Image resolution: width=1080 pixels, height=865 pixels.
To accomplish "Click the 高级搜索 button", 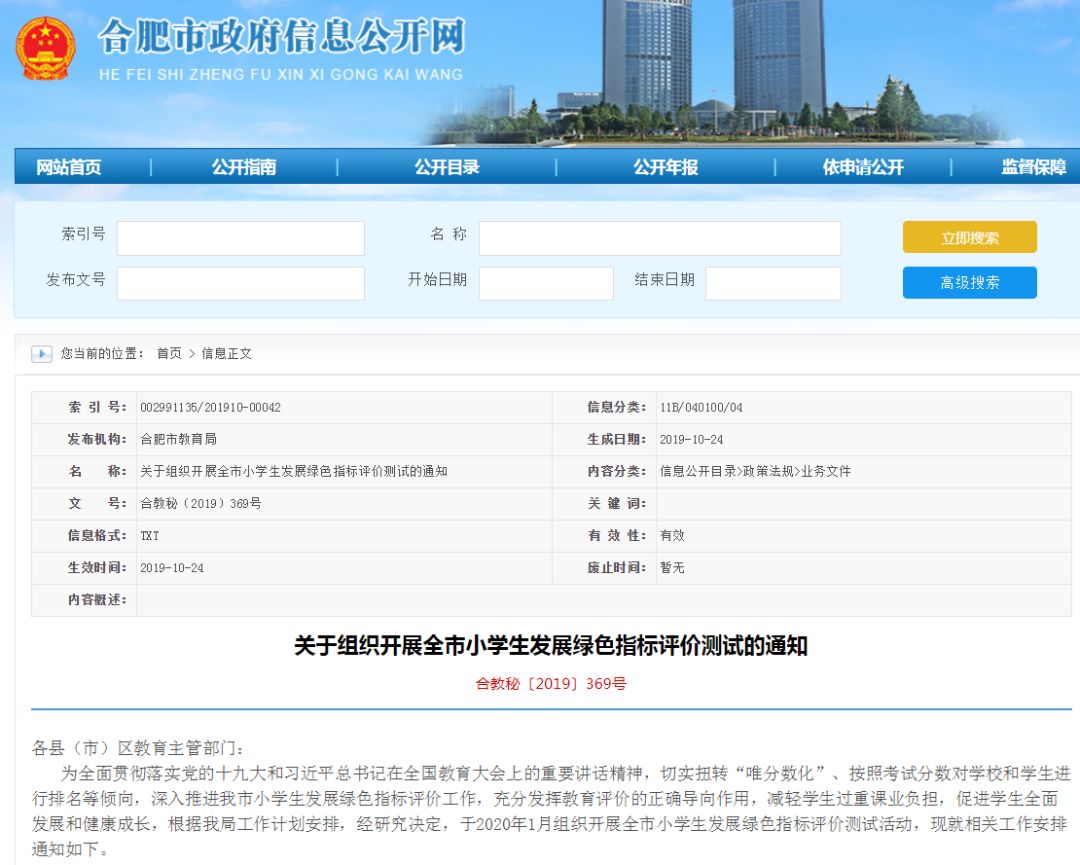I will [x=970, y=282].
